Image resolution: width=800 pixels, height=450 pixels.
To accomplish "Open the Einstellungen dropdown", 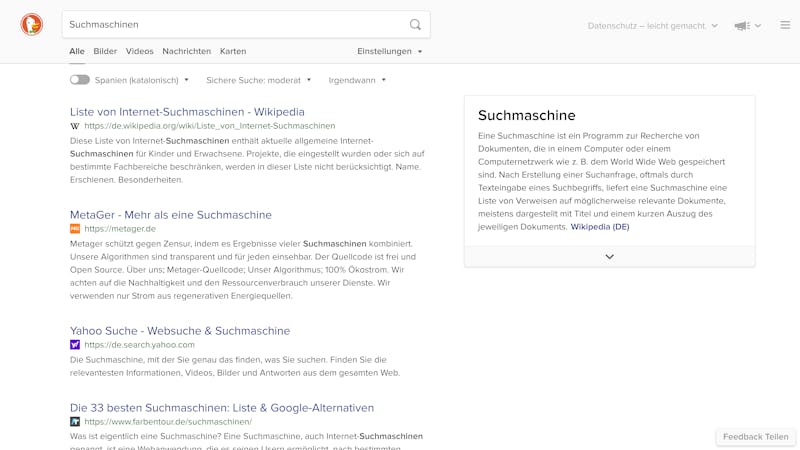I will [x=389, y=52].
